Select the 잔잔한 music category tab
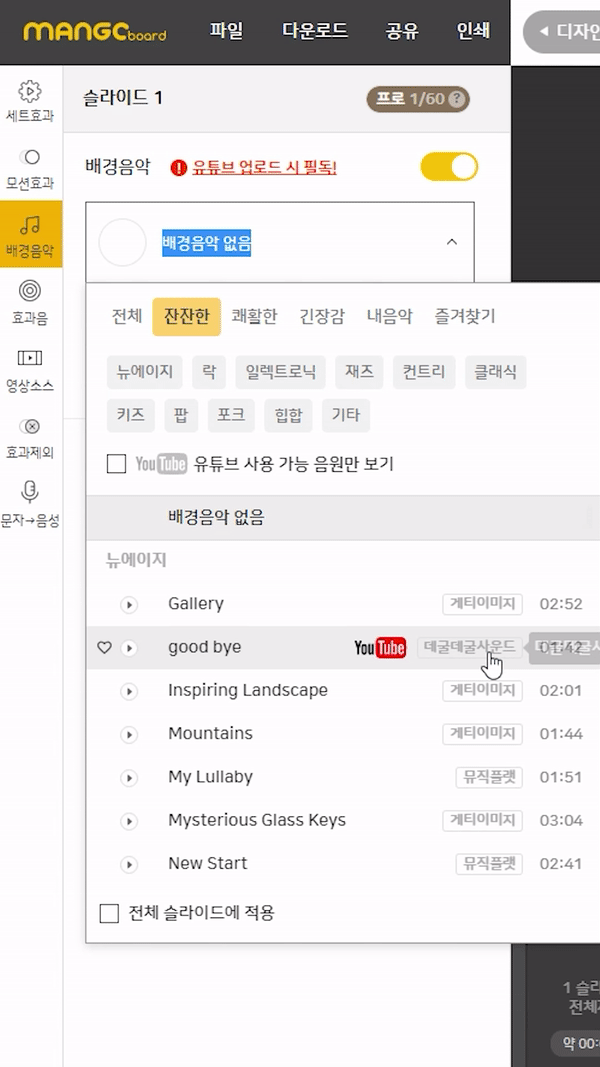Image resolution: width=600 pixels, height=1067 pixels. point(186,316)
